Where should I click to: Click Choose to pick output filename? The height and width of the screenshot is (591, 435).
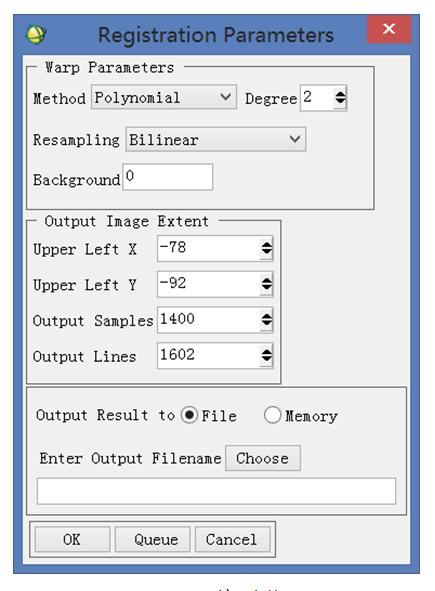[x=263, y=458]
